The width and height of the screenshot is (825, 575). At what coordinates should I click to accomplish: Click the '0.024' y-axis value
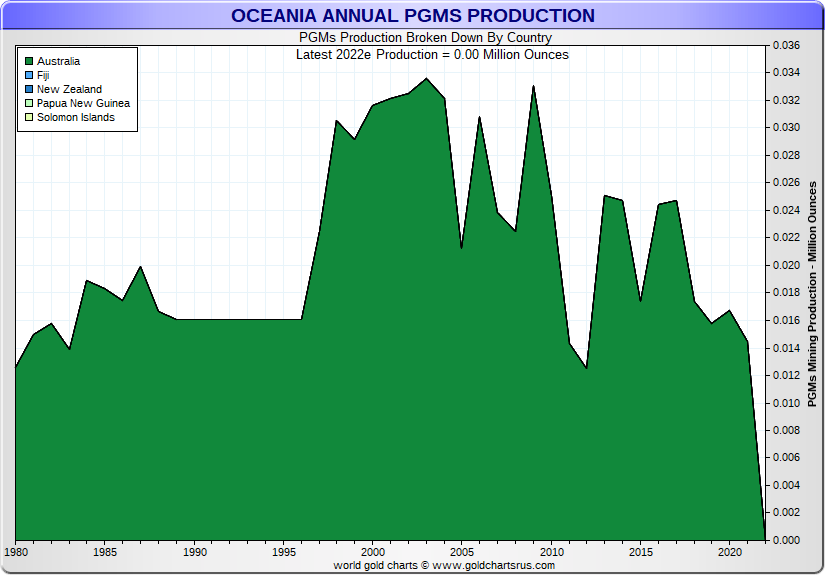click(x=786, y=210)
